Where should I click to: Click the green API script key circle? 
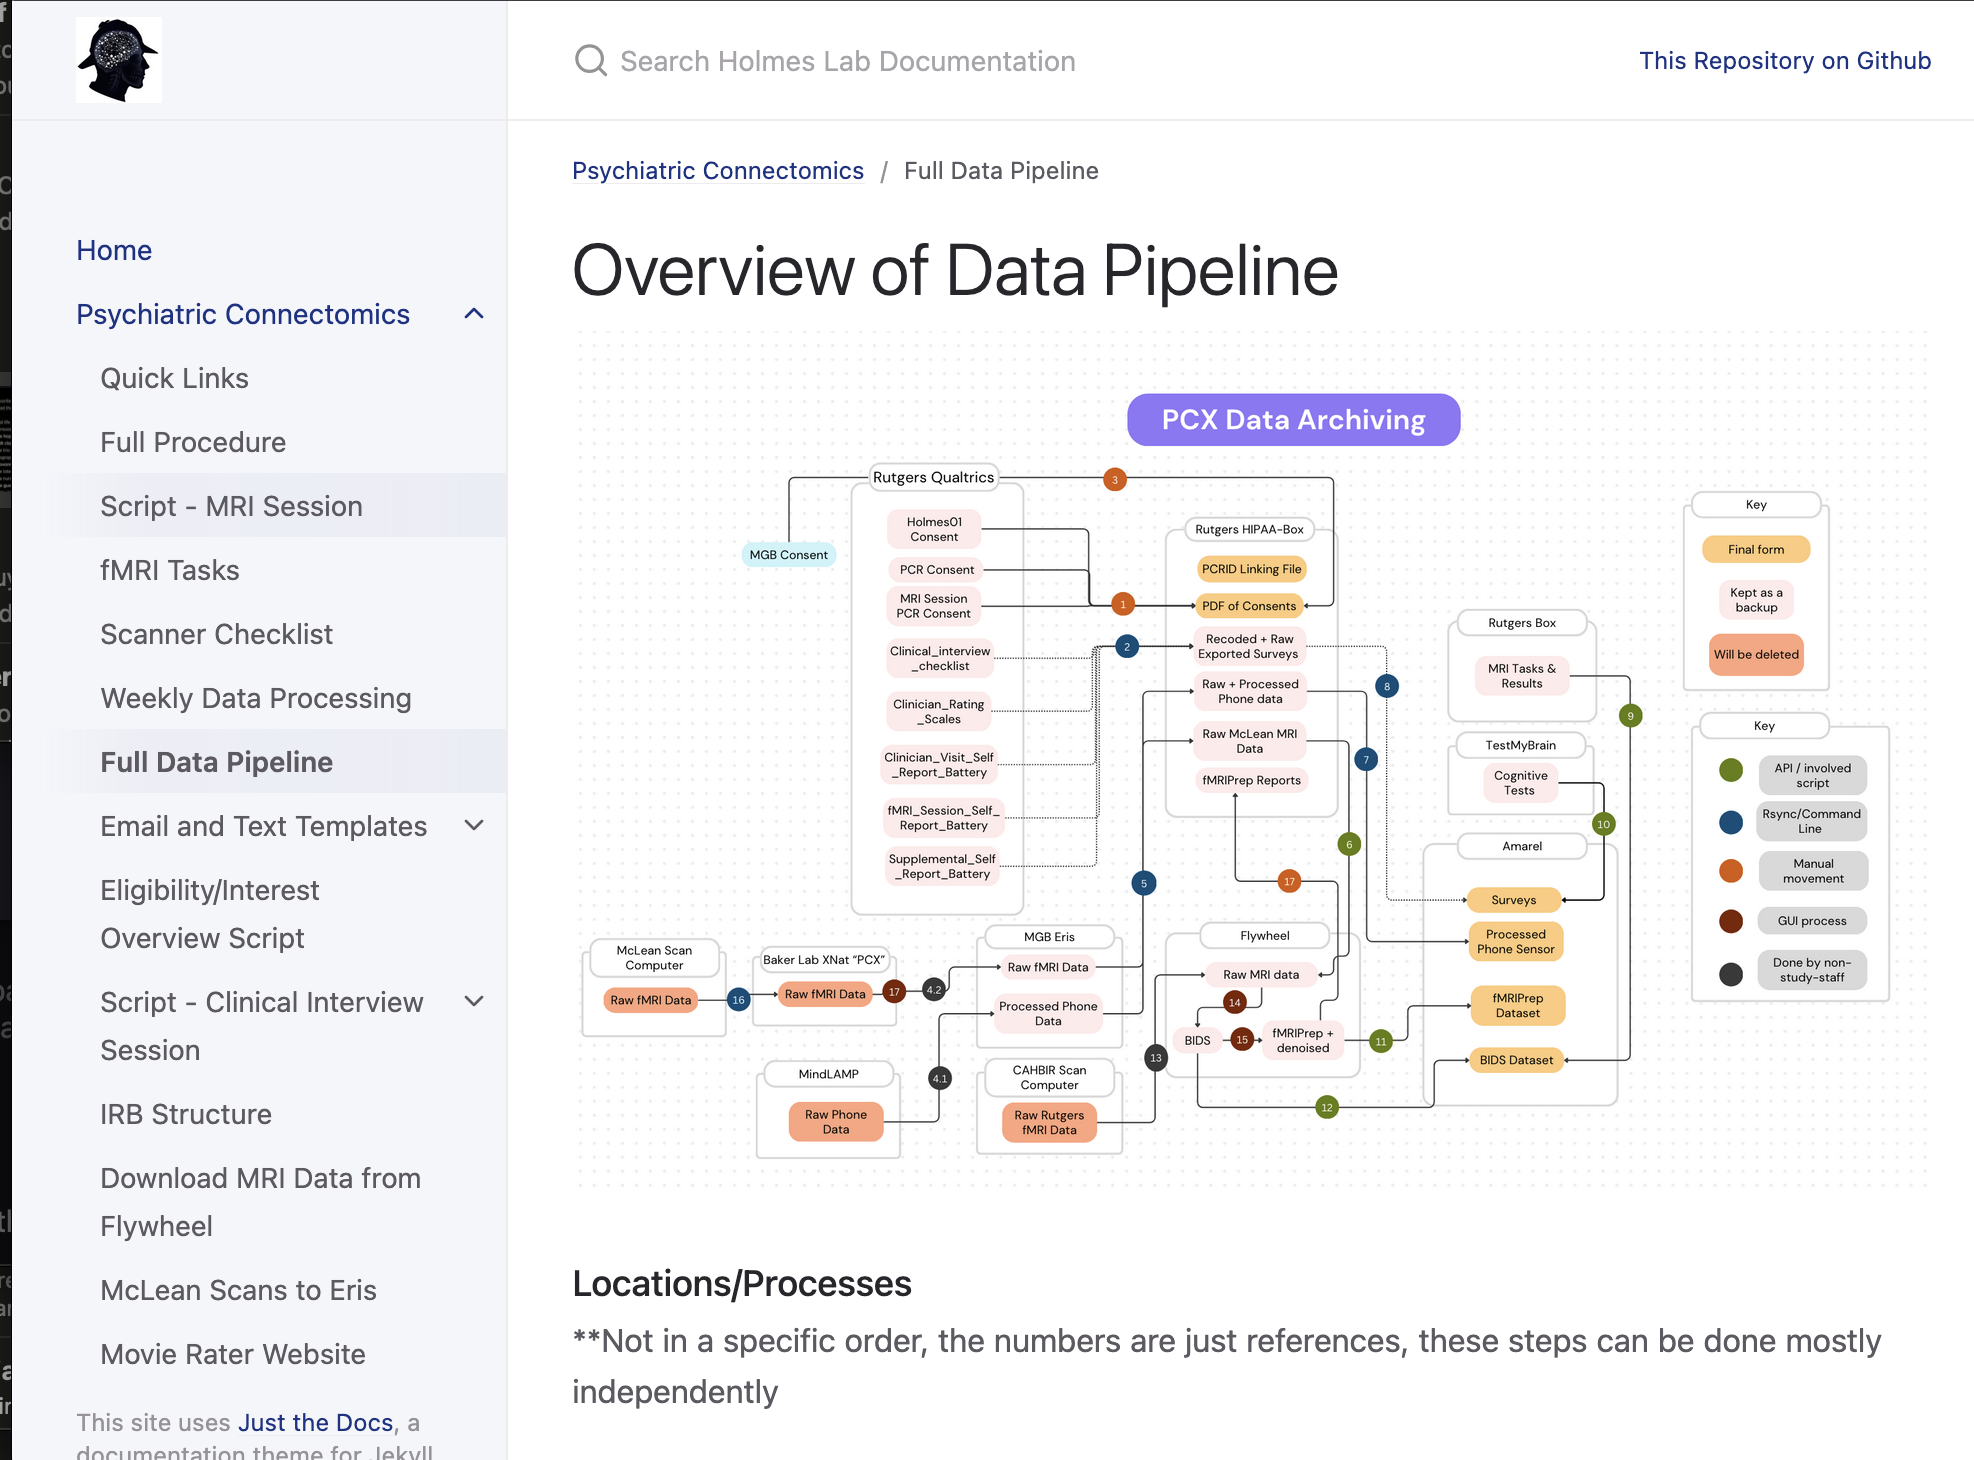tap(1731, 770)
